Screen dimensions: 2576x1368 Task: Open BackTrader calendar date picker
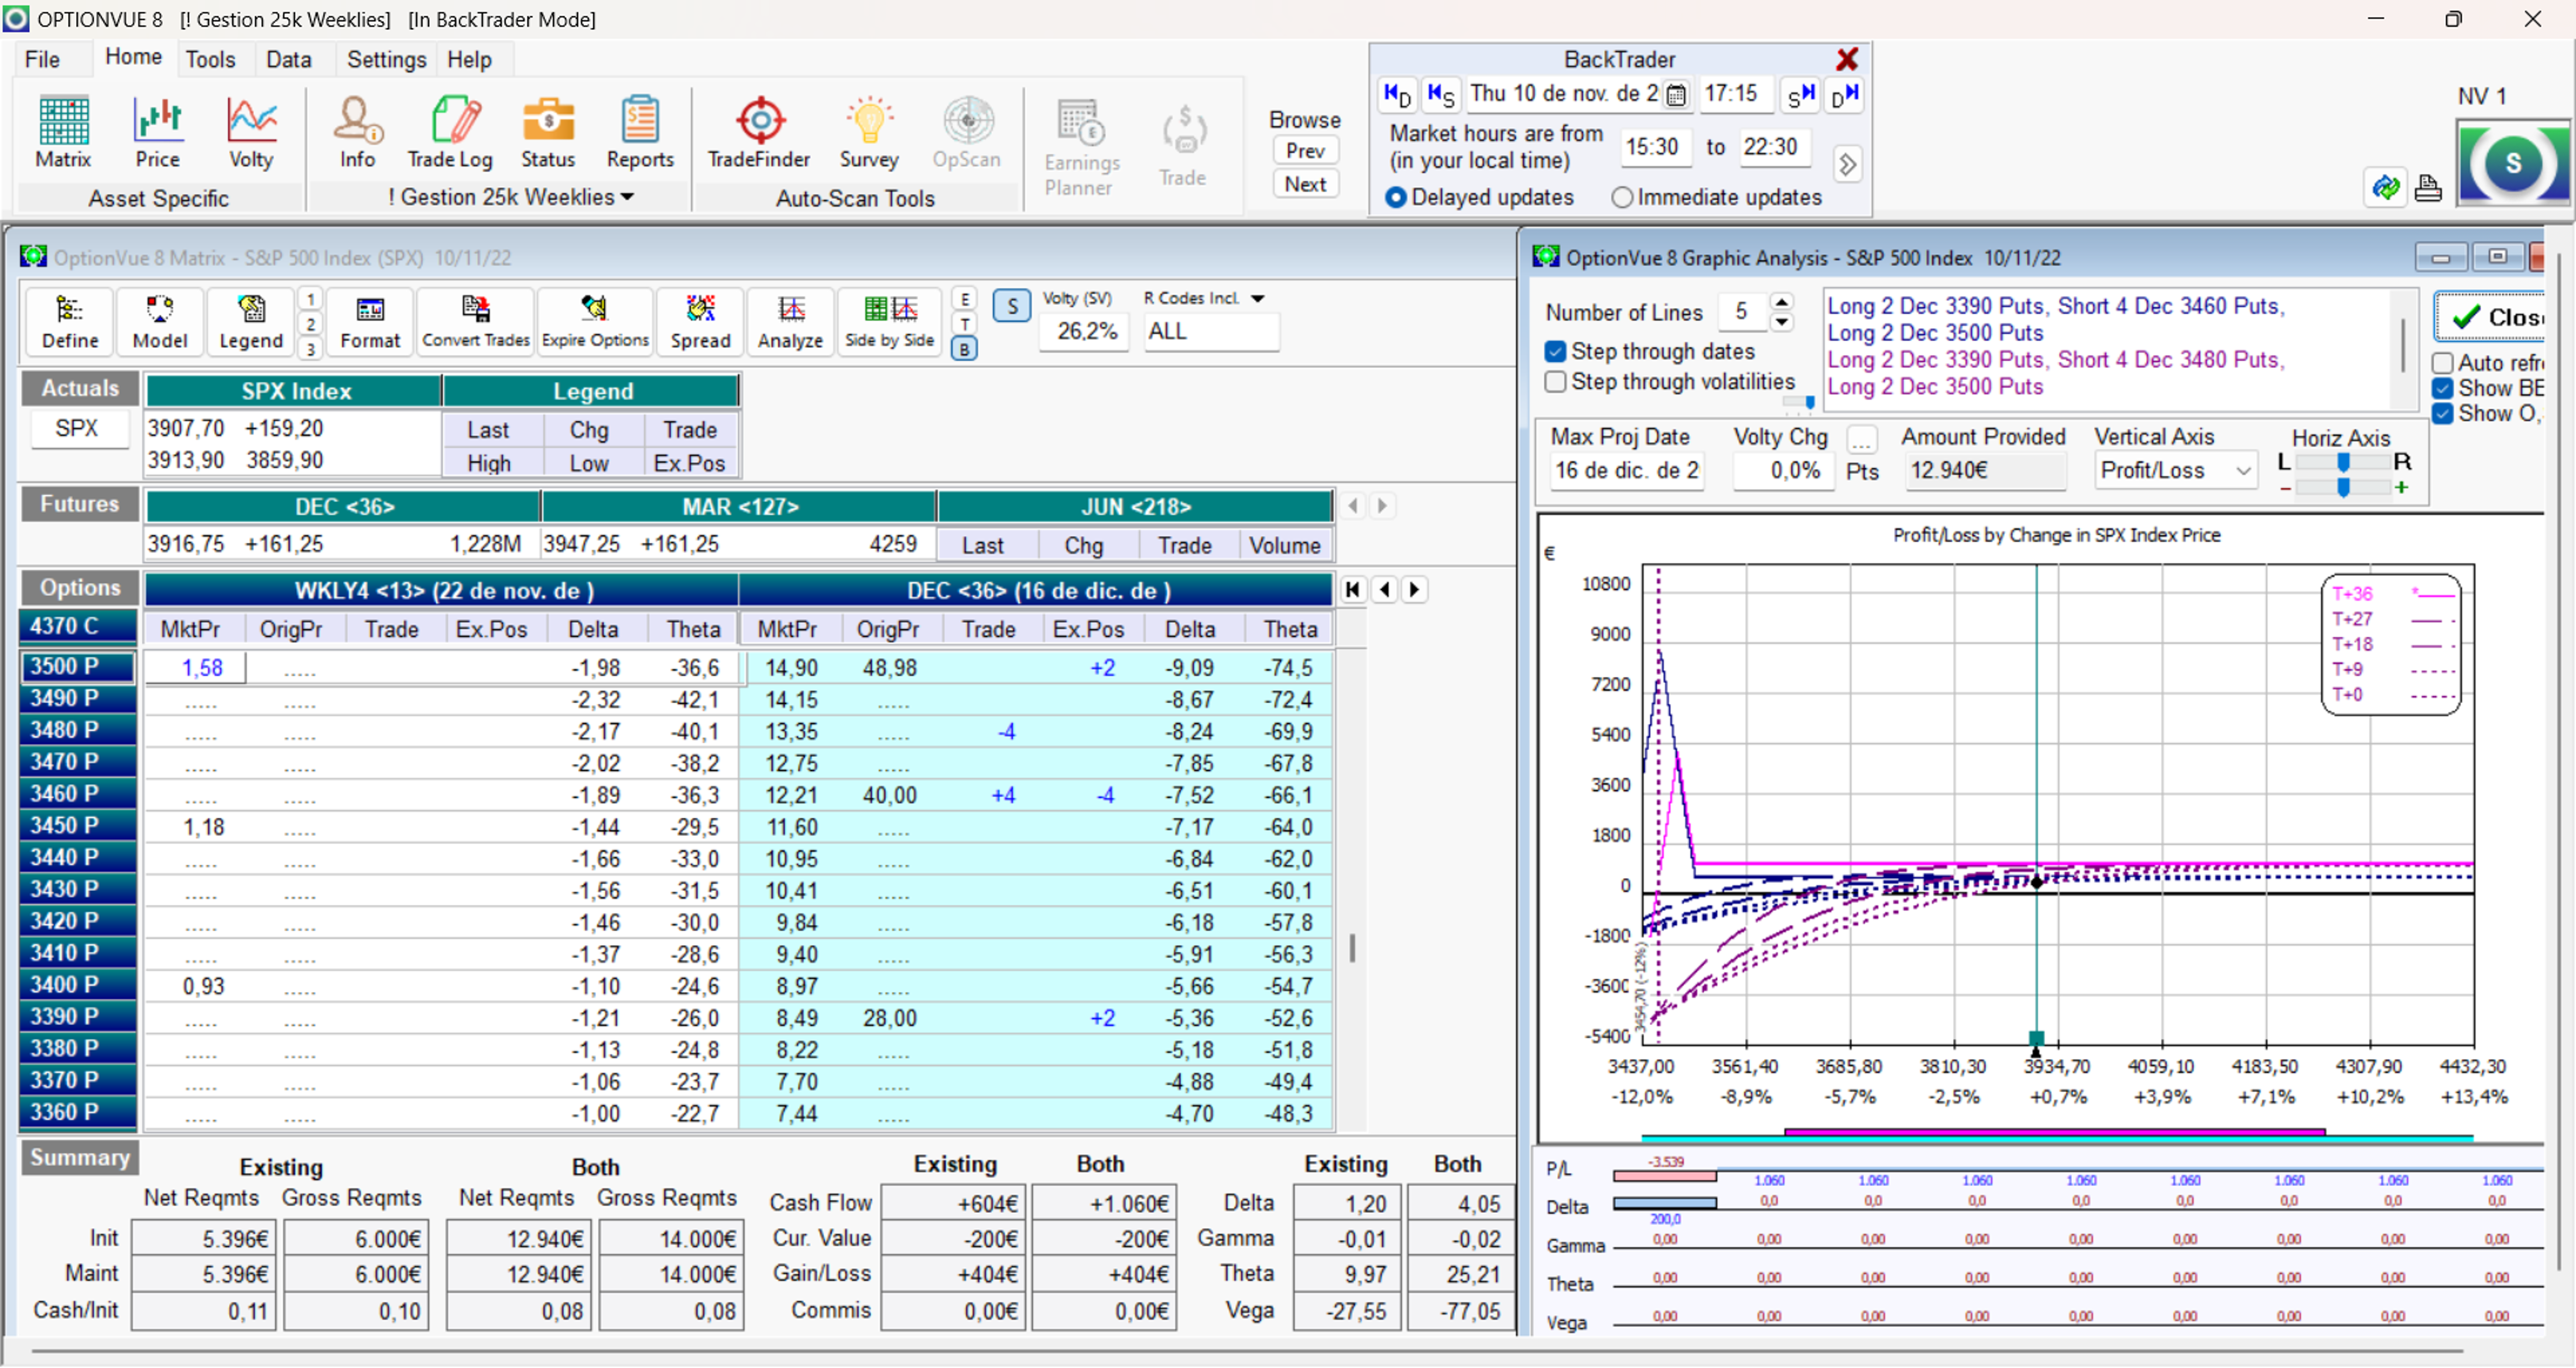[x=1677, y=95]
